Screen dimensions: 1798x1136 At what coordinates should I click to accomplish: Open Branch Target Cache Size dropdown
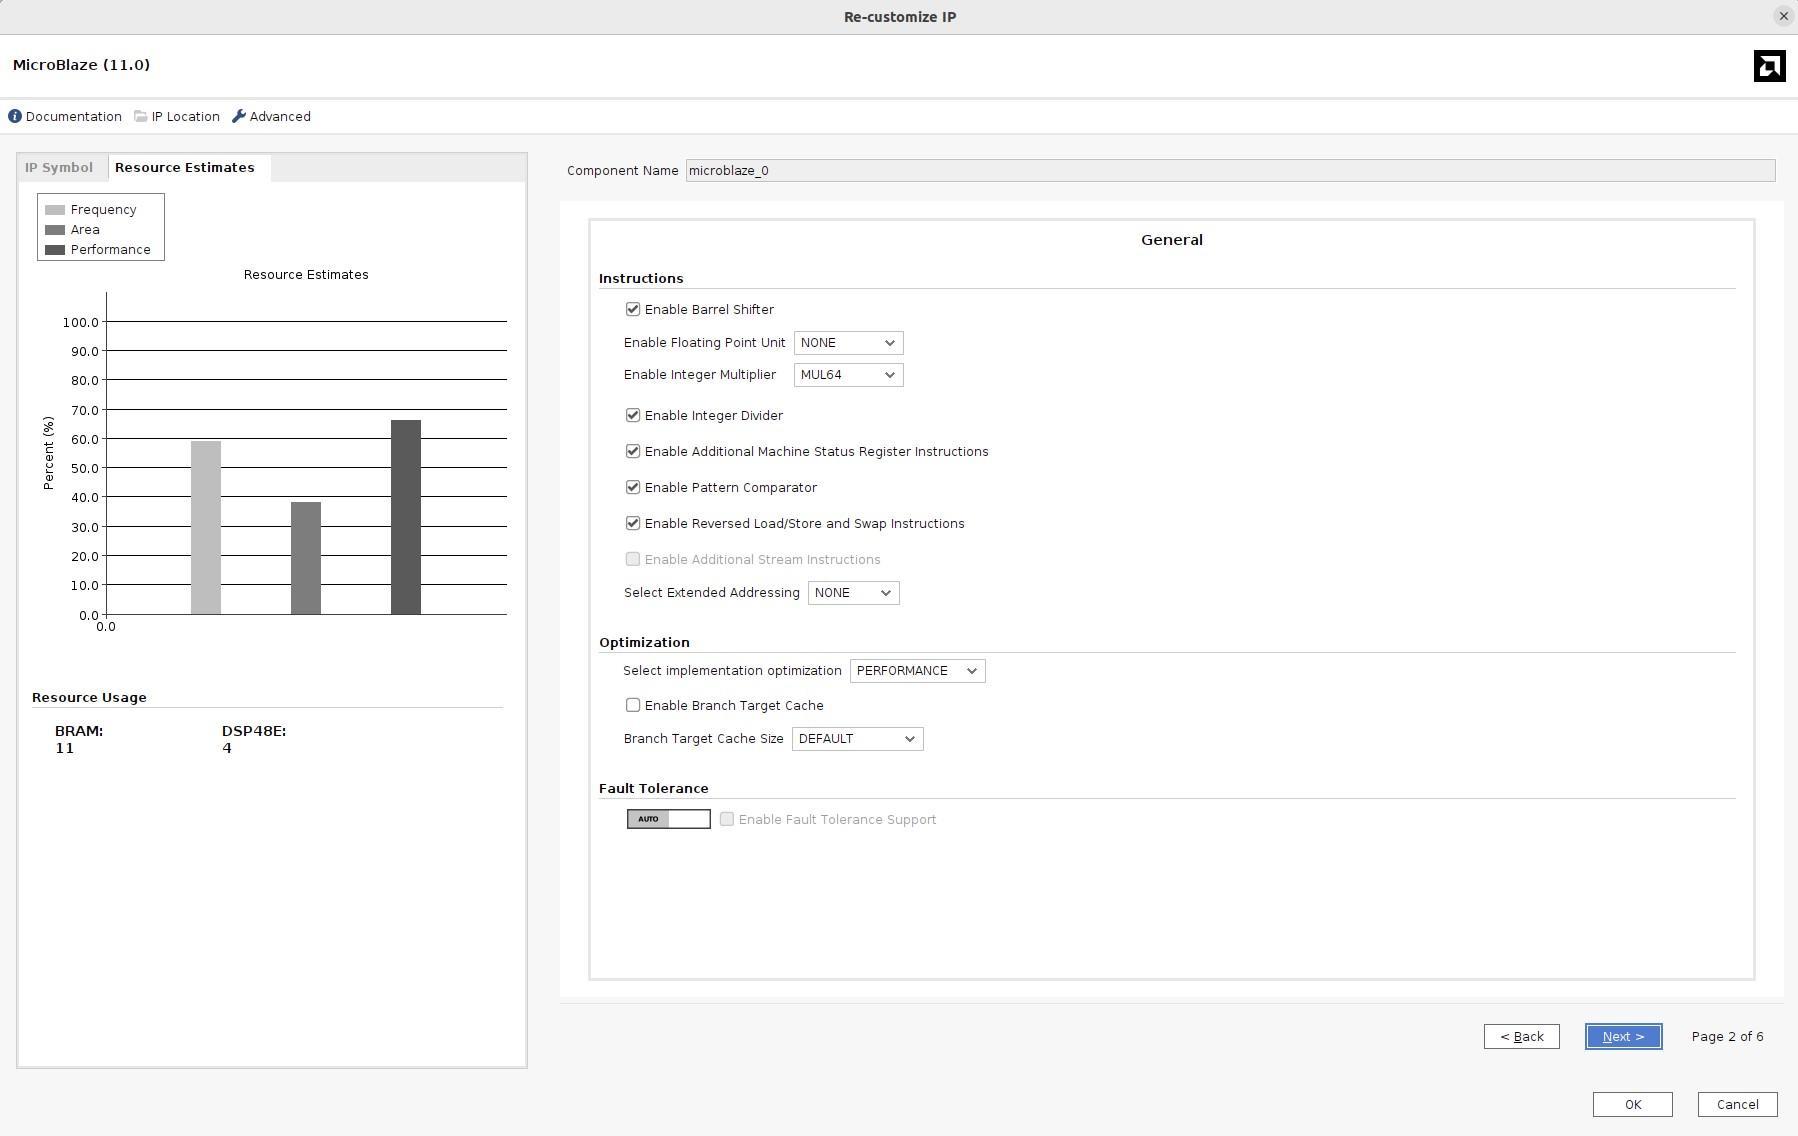click(858, 739)
